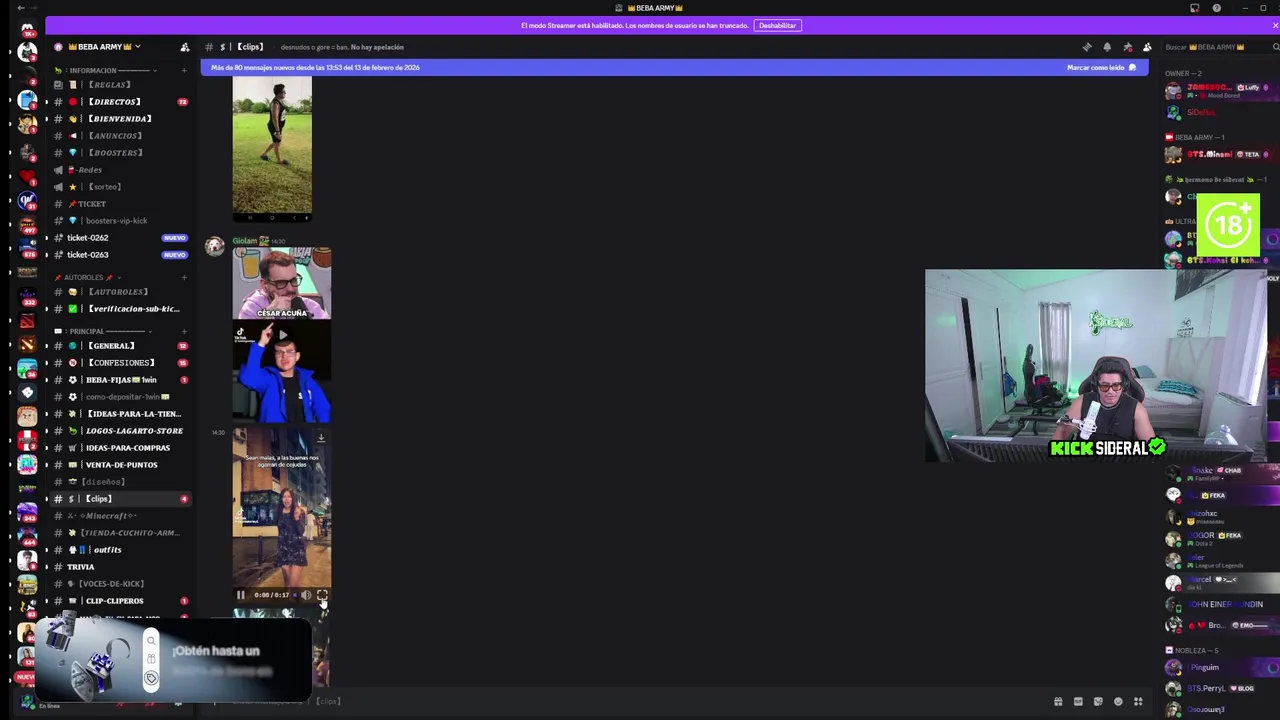The width and height of the screenshot is (1280, 720).
Task: Open the CLIP-CLIPEROS channel
Action: tap(120, 601)
